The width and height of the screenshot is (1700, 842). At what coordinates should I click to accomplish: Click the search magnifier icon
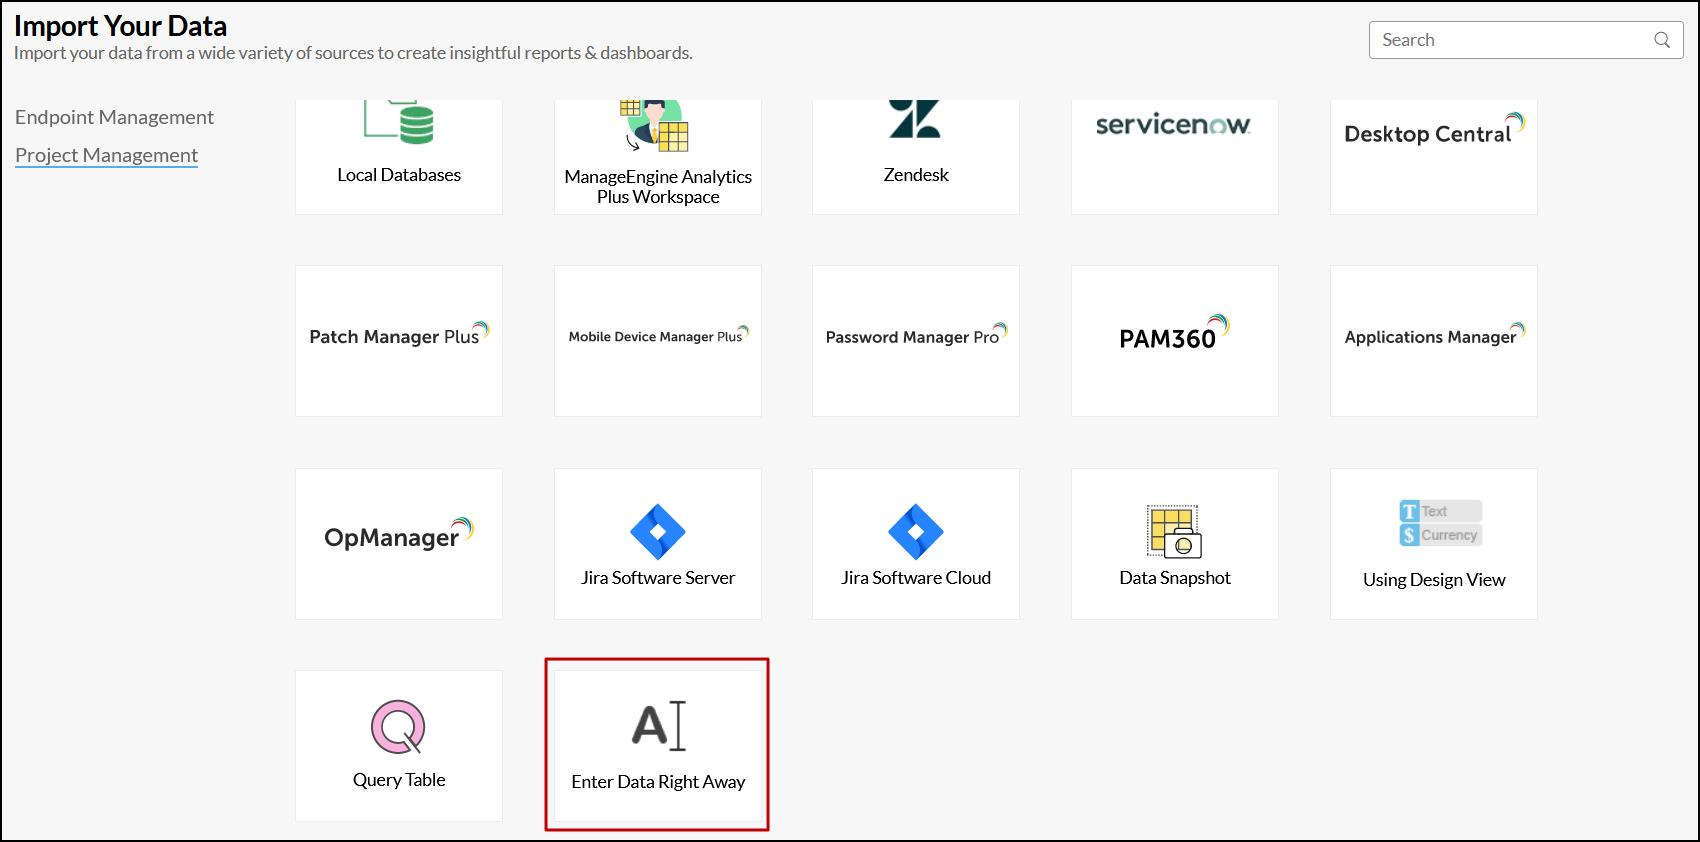pyautogui.click(x=1662, y=40)
